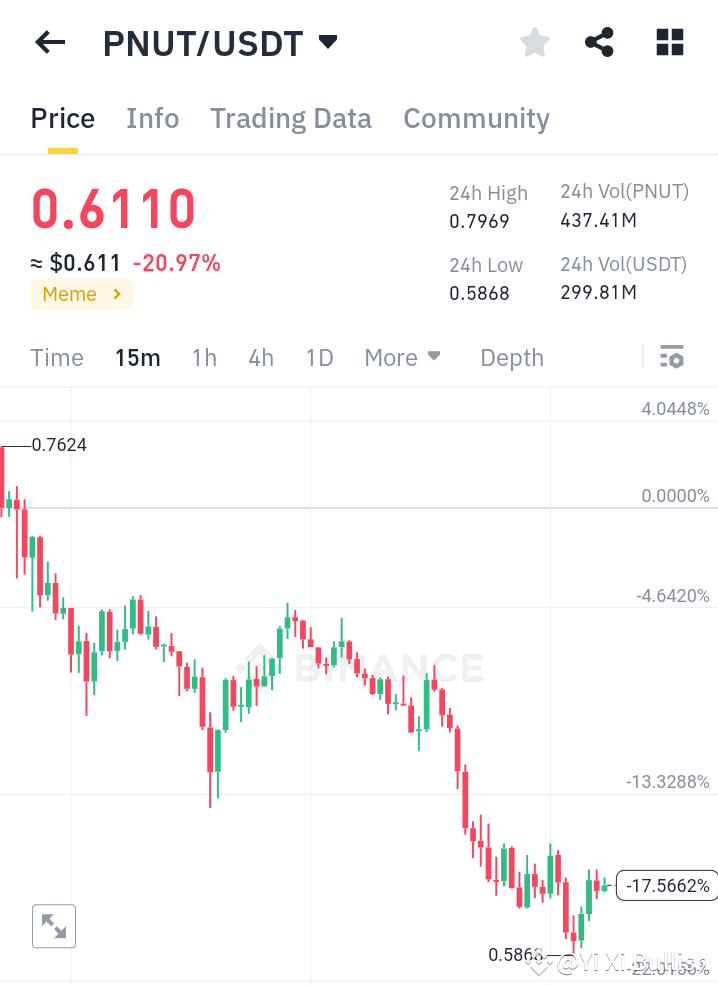Switch chart view to Depth
The width and height of the screenshot is (718, 985).
511,357
